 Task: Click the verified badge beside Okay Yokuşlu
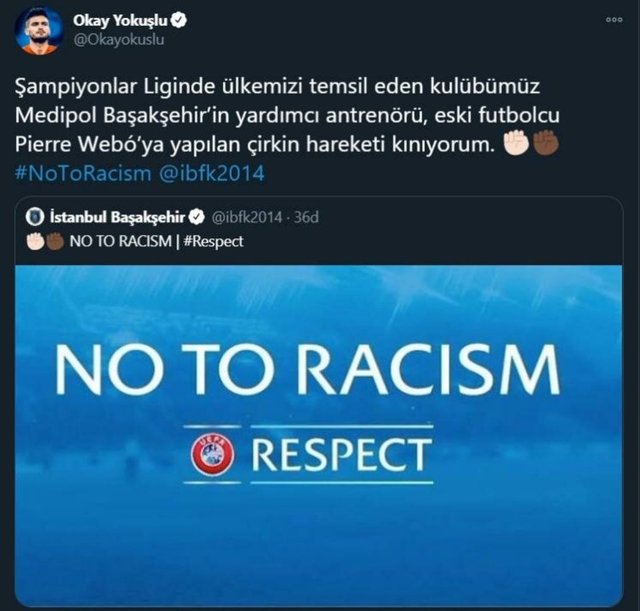[x=178, y=20]
